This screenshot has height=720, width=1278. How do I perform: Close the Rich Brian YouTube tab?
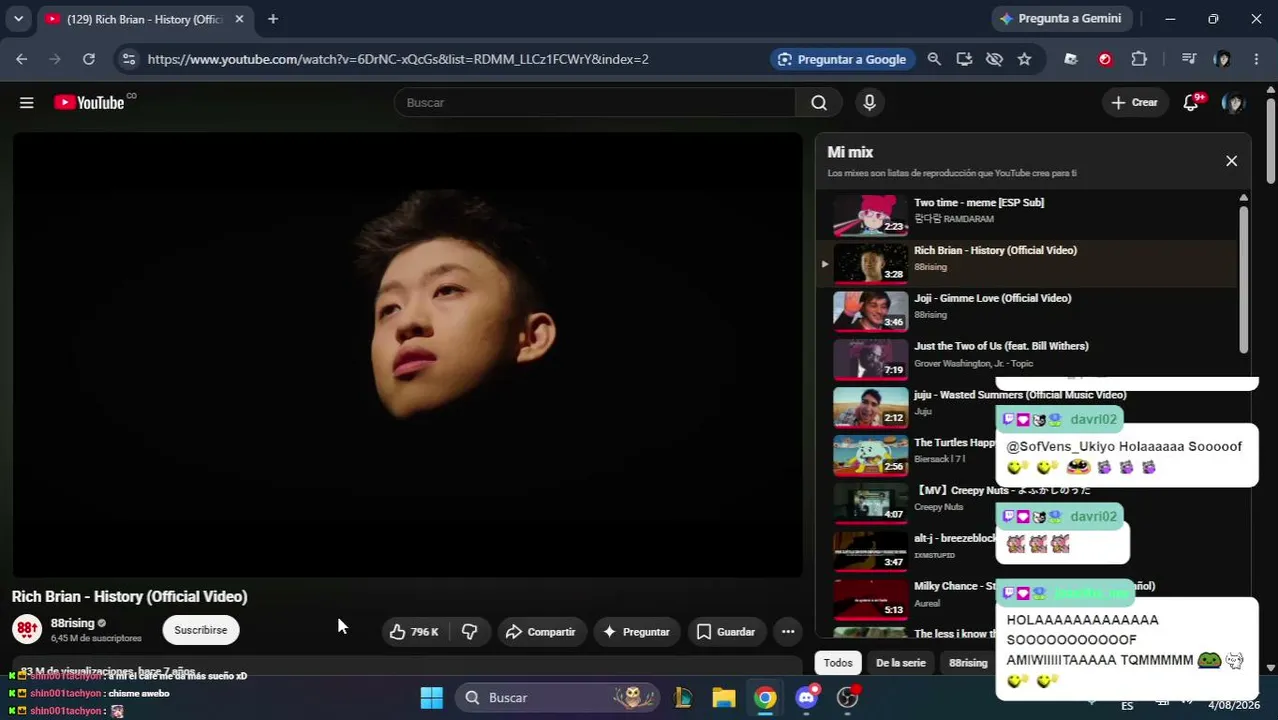239,19
